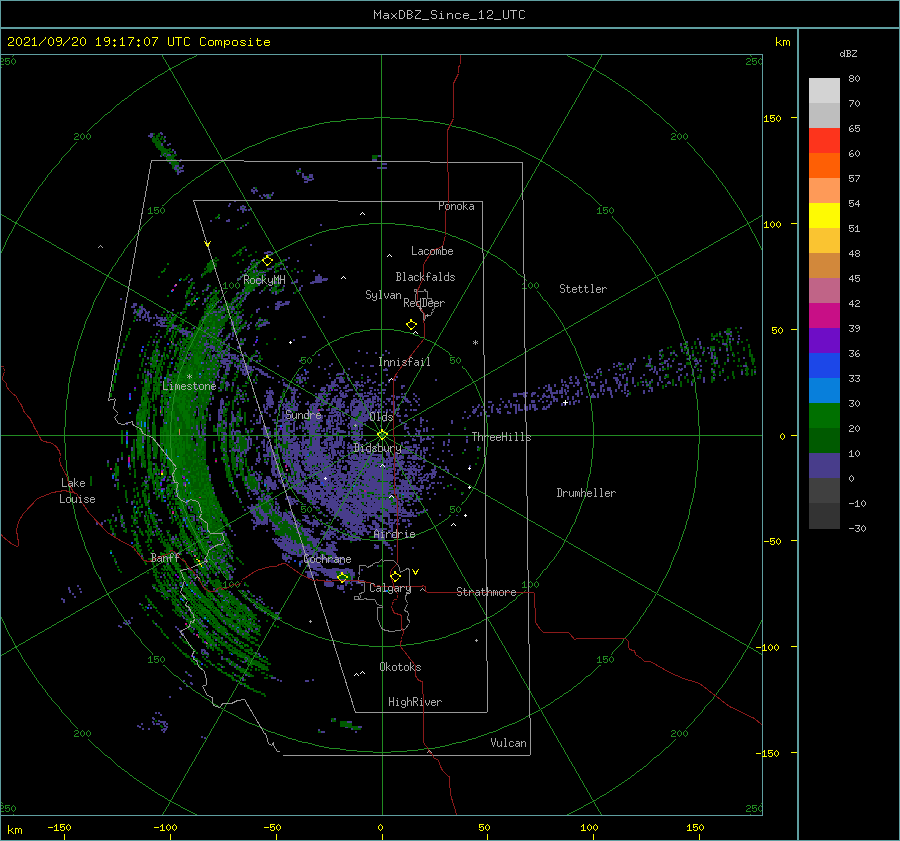Pick the bright green 20-30 dBZ swatch
Screen dimensions: 900x841
(x=824, y=416)
